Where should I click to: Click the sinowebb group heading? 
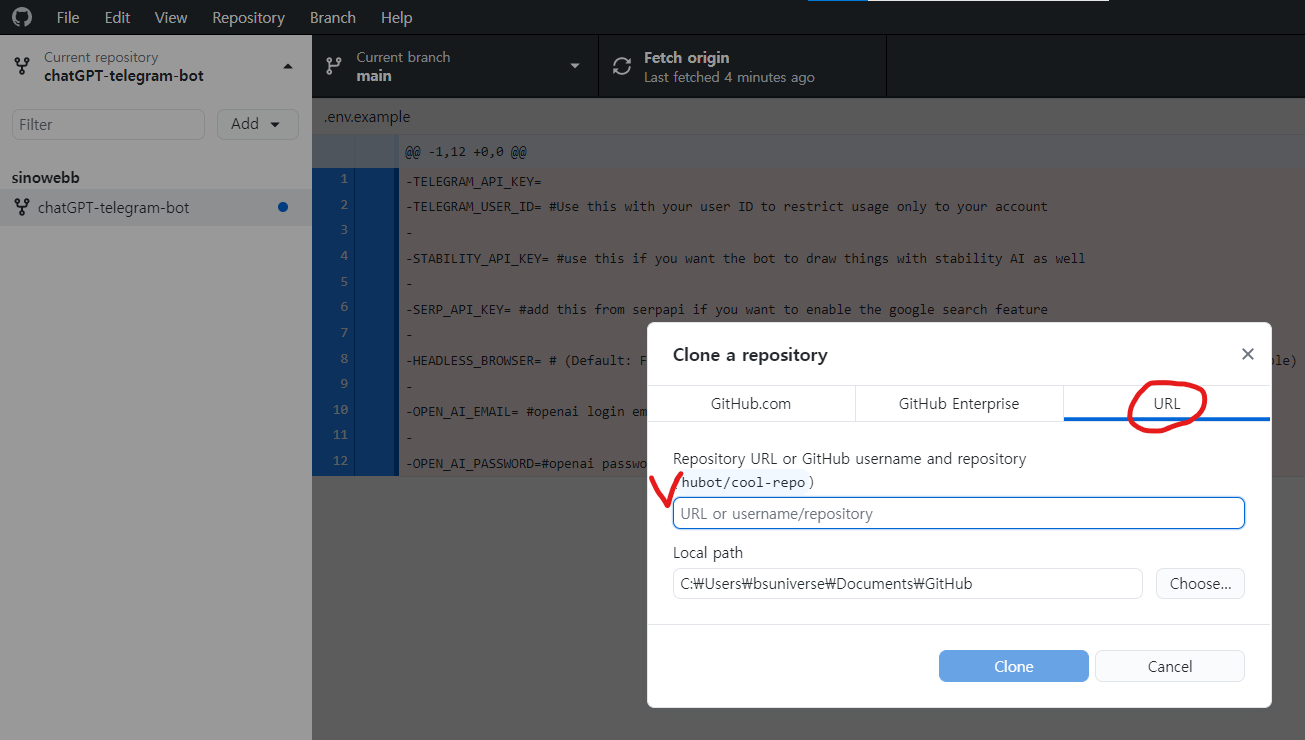point(46,177)
